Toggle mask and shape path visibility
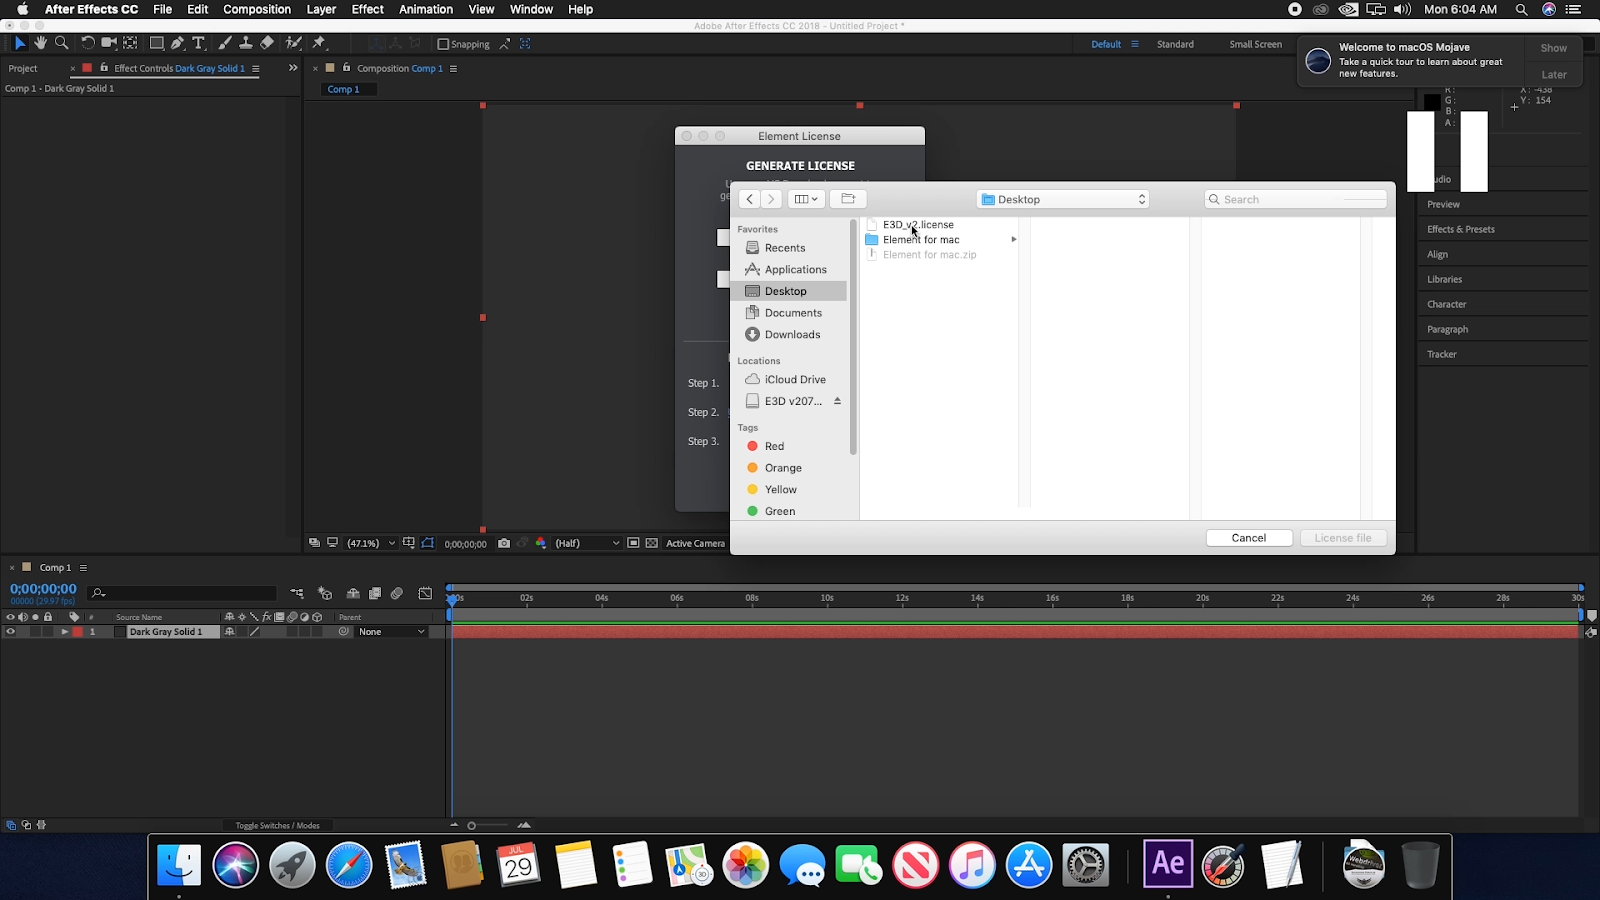 (x=428, y=543)
